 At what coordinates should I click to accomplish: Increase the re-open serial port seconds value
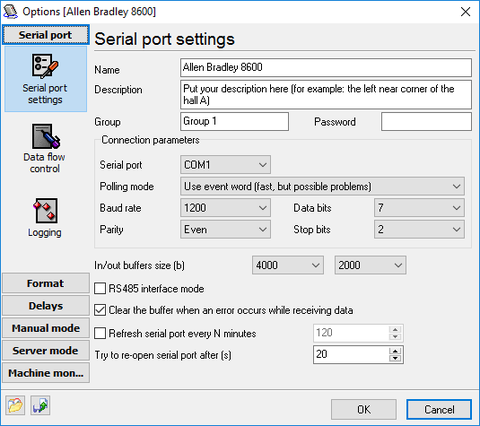click(395, 351)
